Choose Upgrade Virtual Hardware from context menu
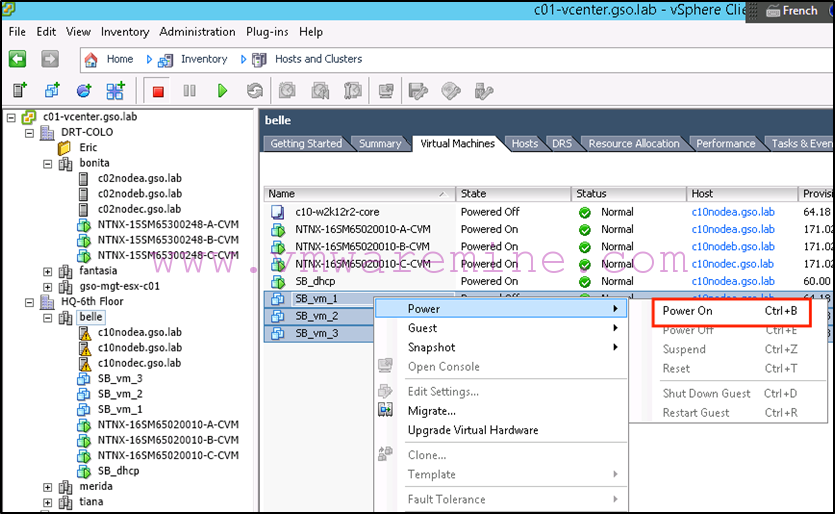835x514 pixels. [501, 430]
